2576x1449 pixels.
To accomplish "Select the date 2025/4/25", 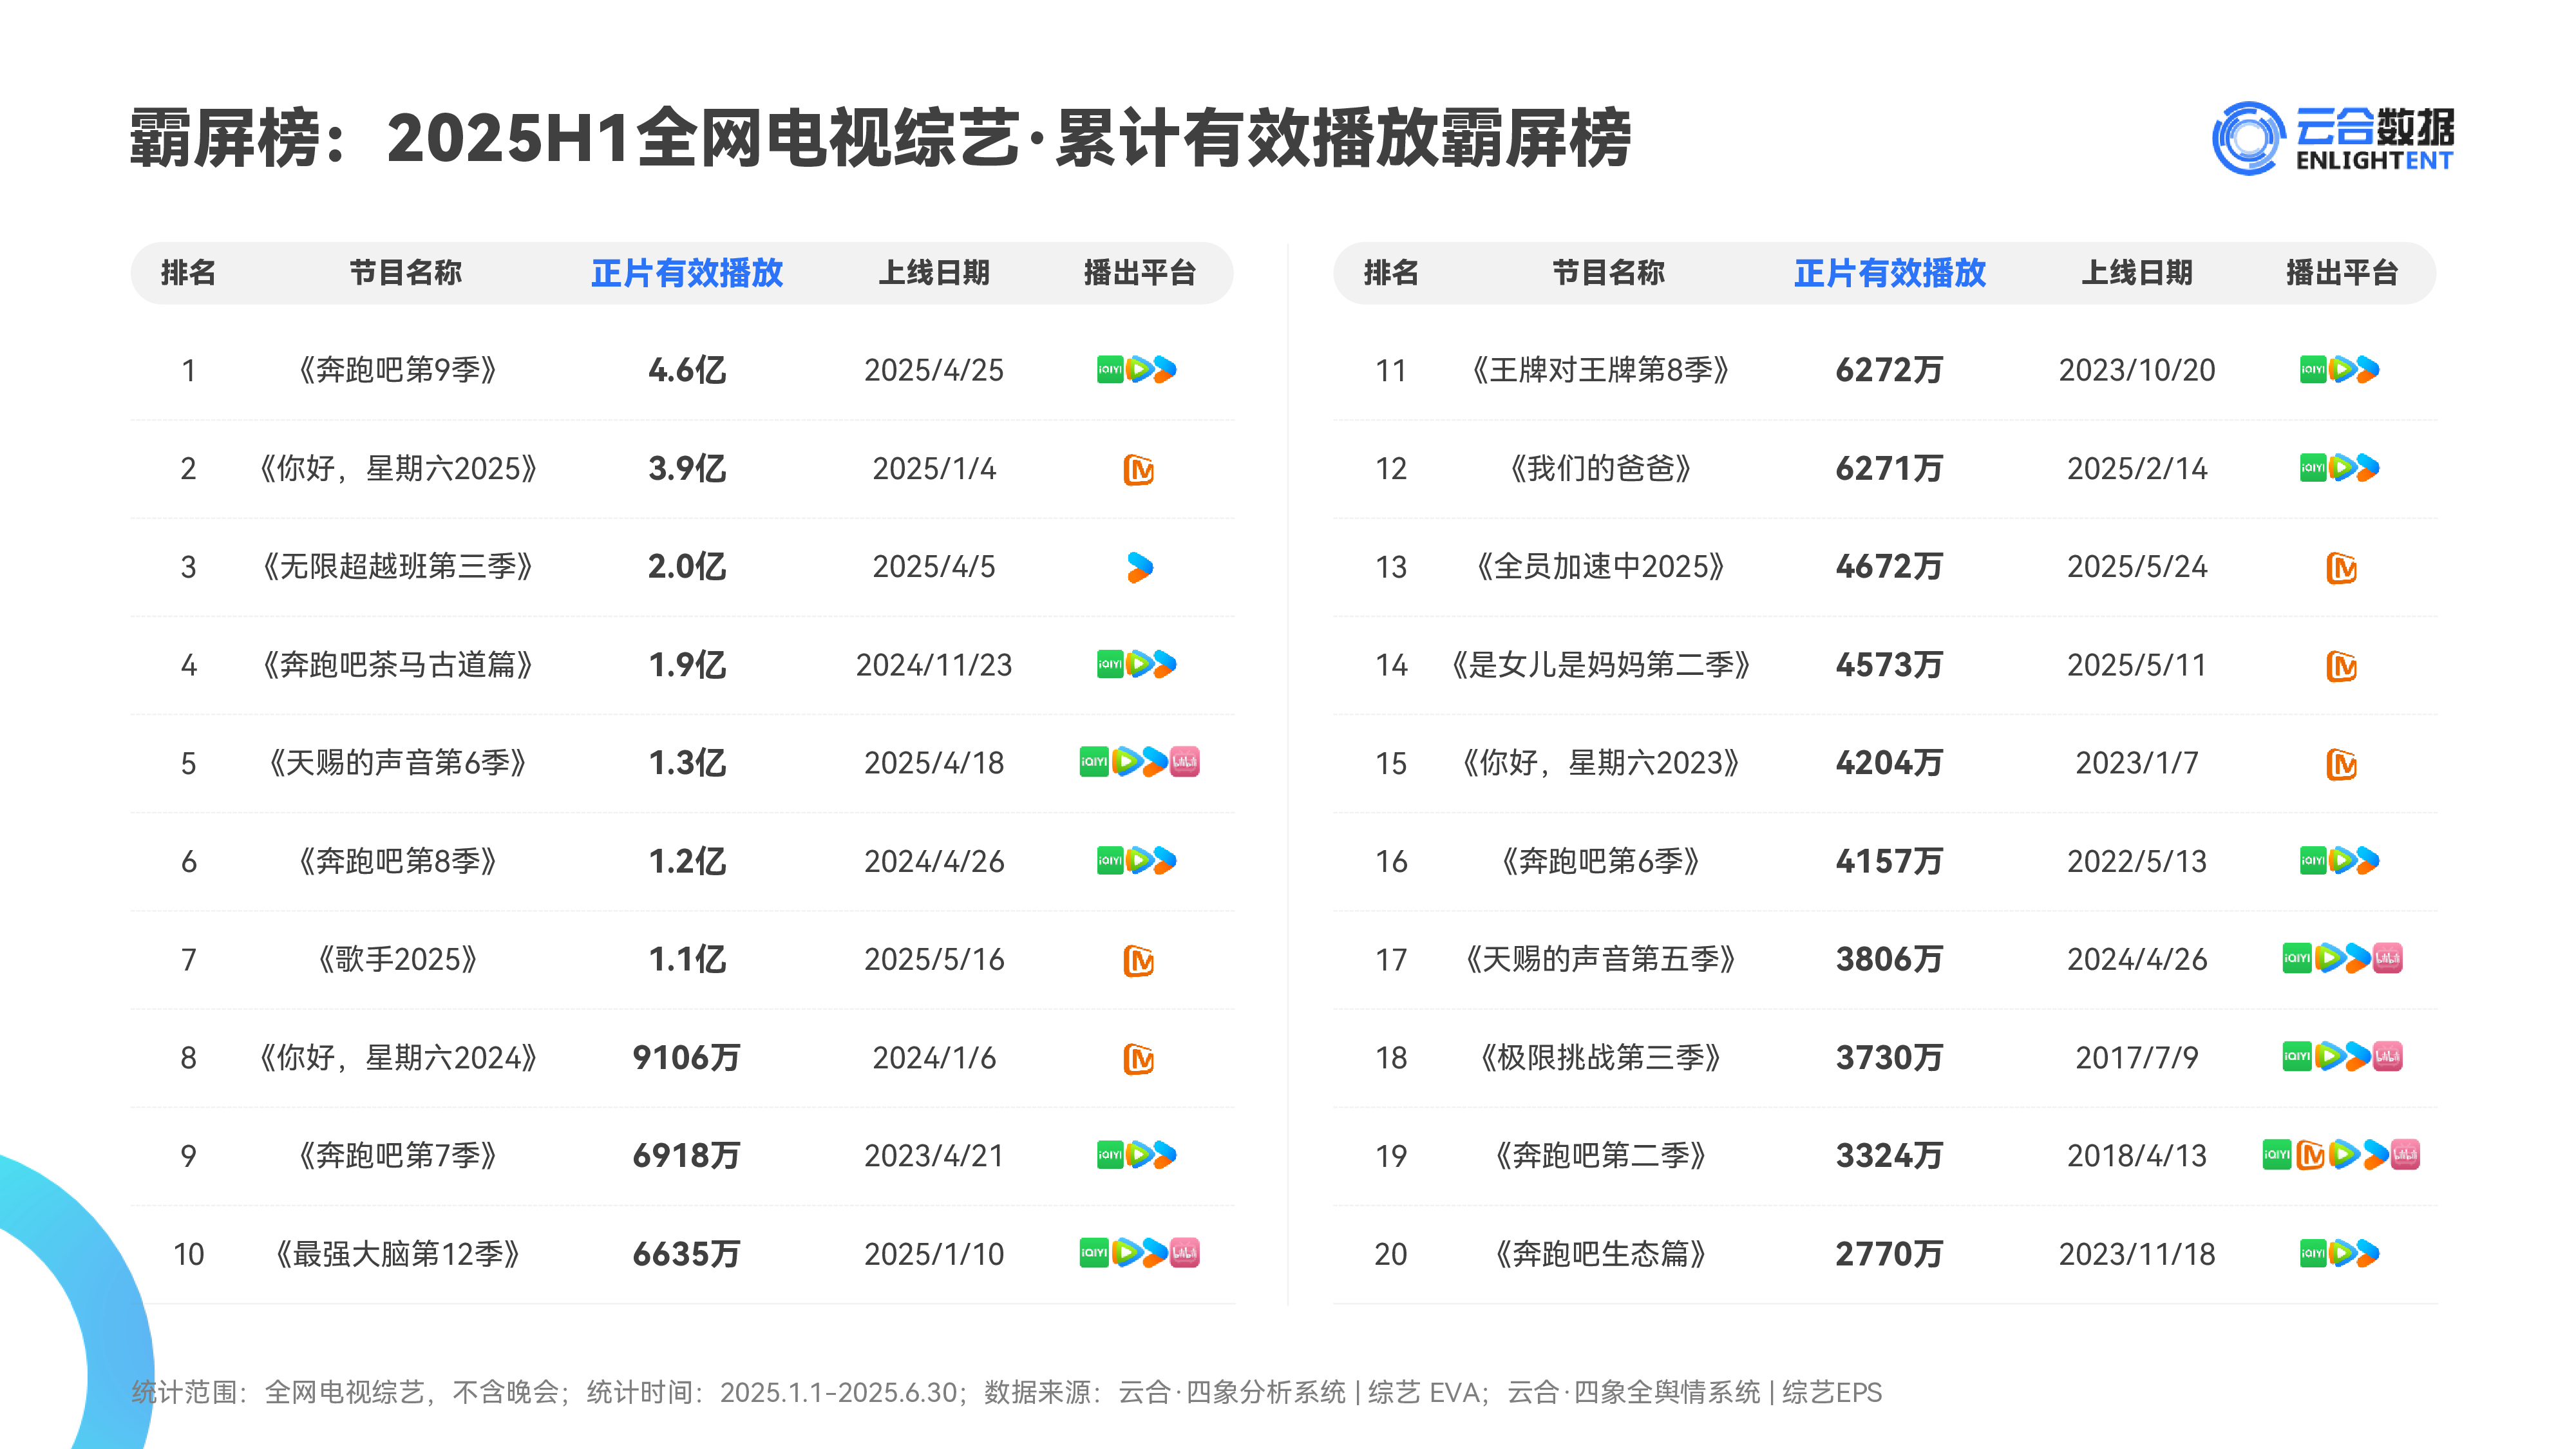I will 934,370.
